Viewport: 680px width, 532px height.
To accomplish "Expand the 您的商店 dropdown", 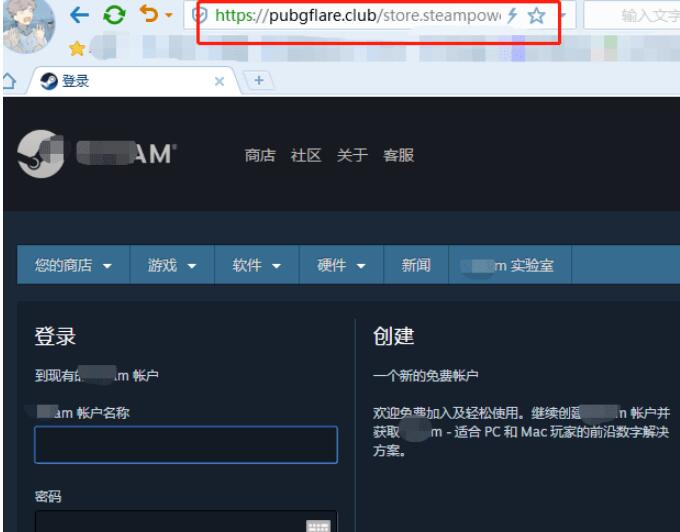I will (73, 265).
